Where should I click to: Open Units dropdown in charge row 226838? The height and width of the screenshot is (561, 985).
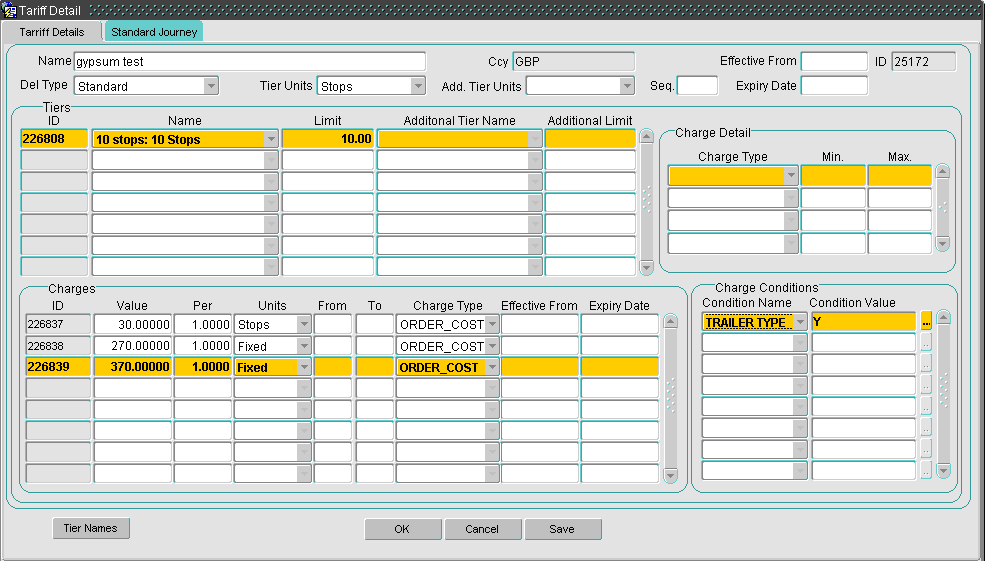click(304, 346)
